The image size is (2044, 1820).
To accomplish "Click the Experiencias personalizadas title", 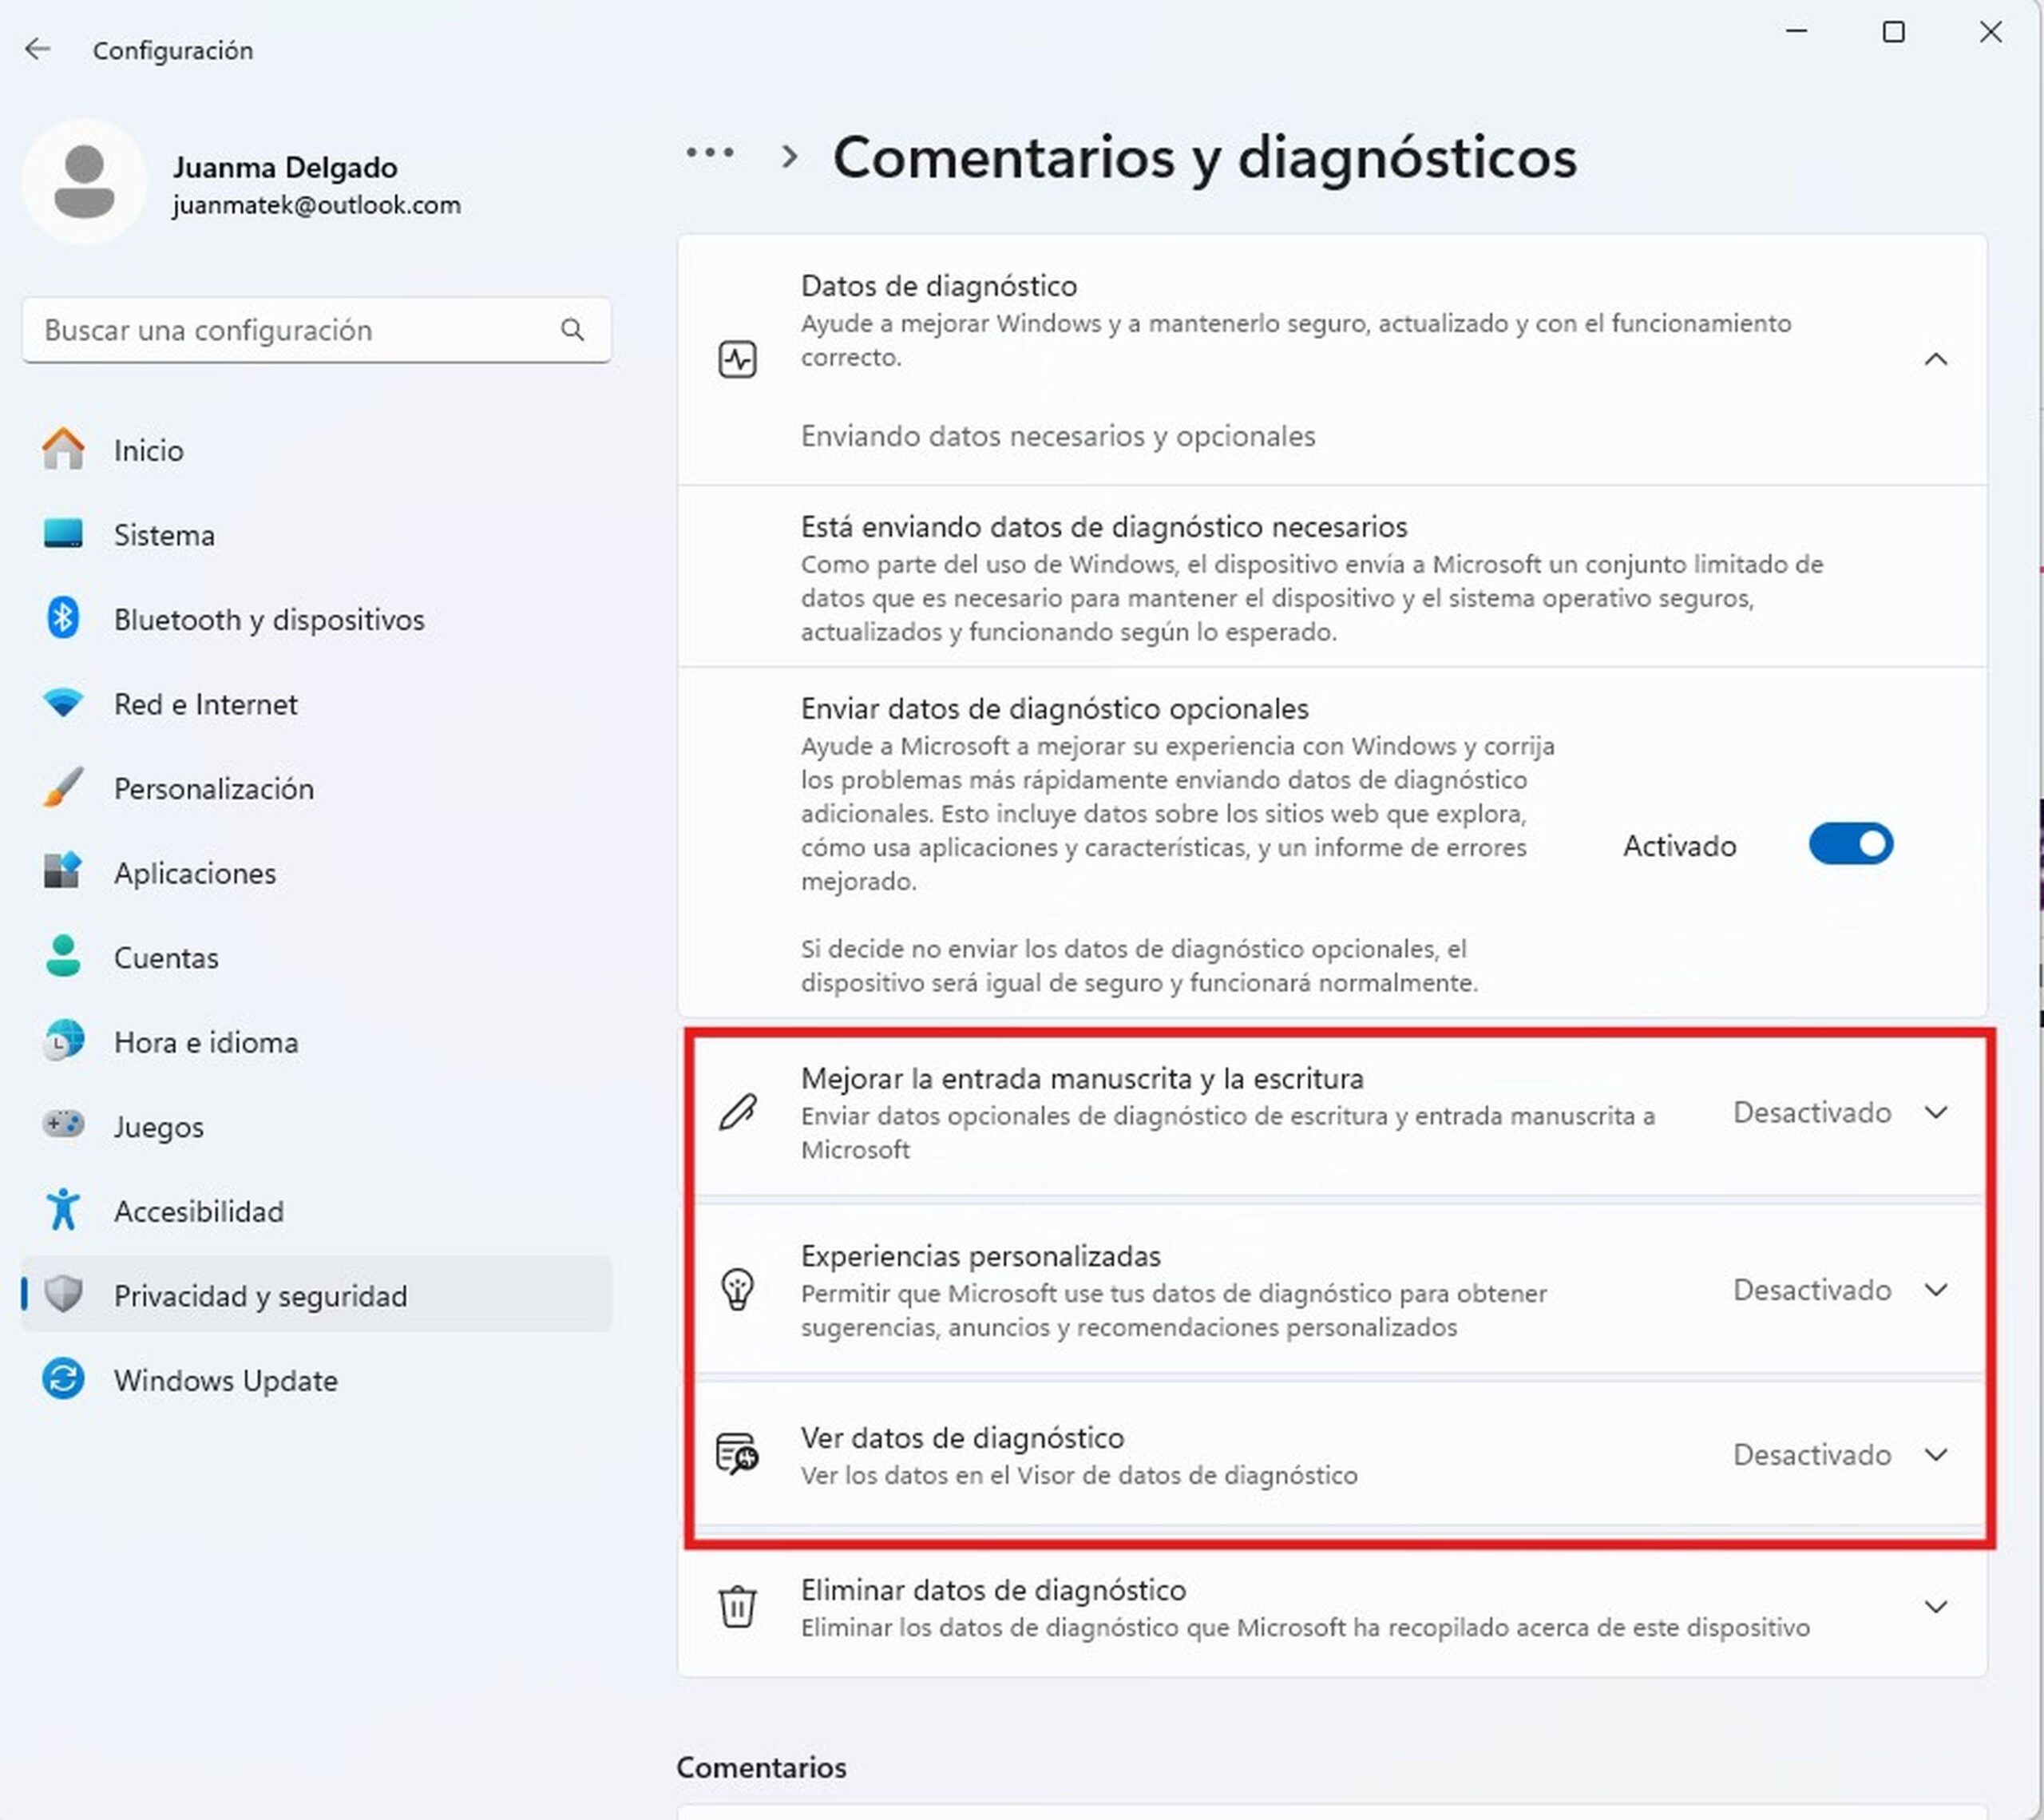I will tap(981, 1255).
